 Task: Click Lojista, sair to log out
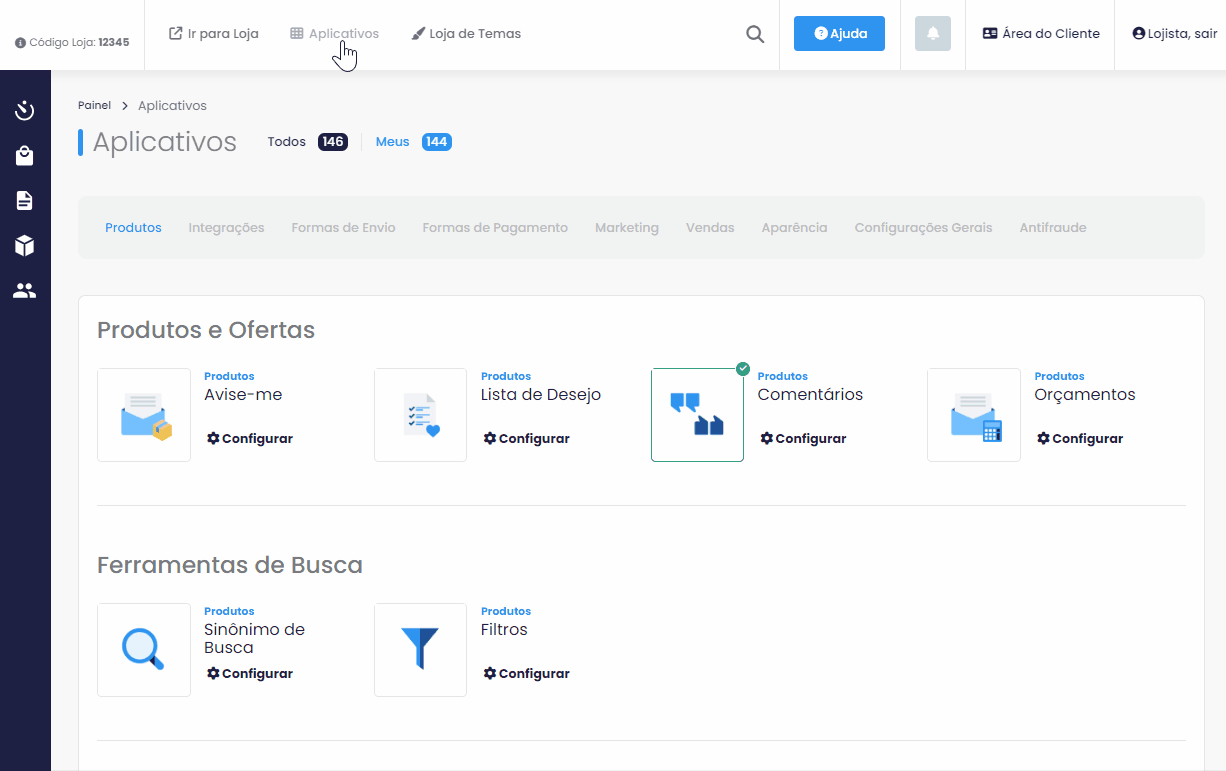[1174, 34]
